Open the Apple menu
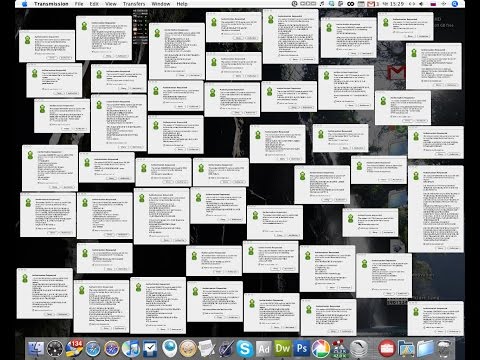 (x=24, y=4)
